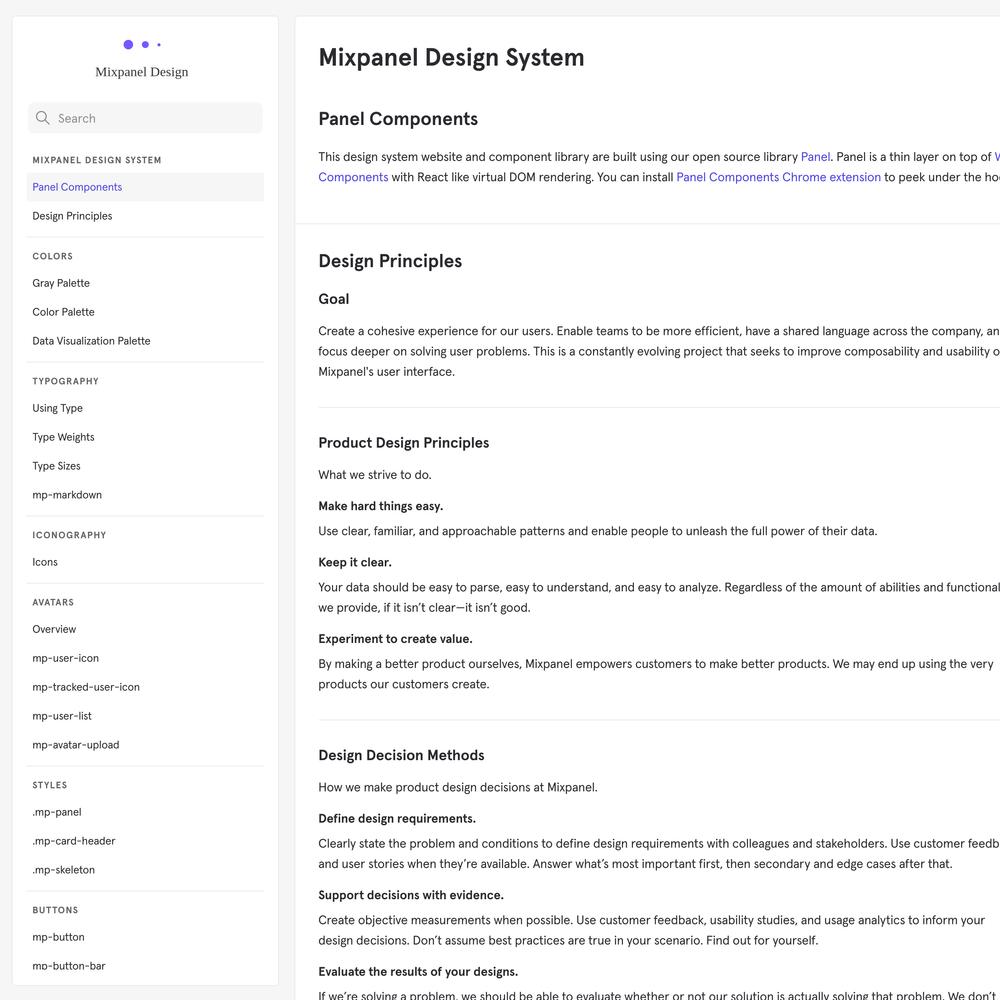Click the Mixpanel Design sidebar title
Image resolution: width=1000 pixels, height=1000 pixels.
(x=142, y=72)
